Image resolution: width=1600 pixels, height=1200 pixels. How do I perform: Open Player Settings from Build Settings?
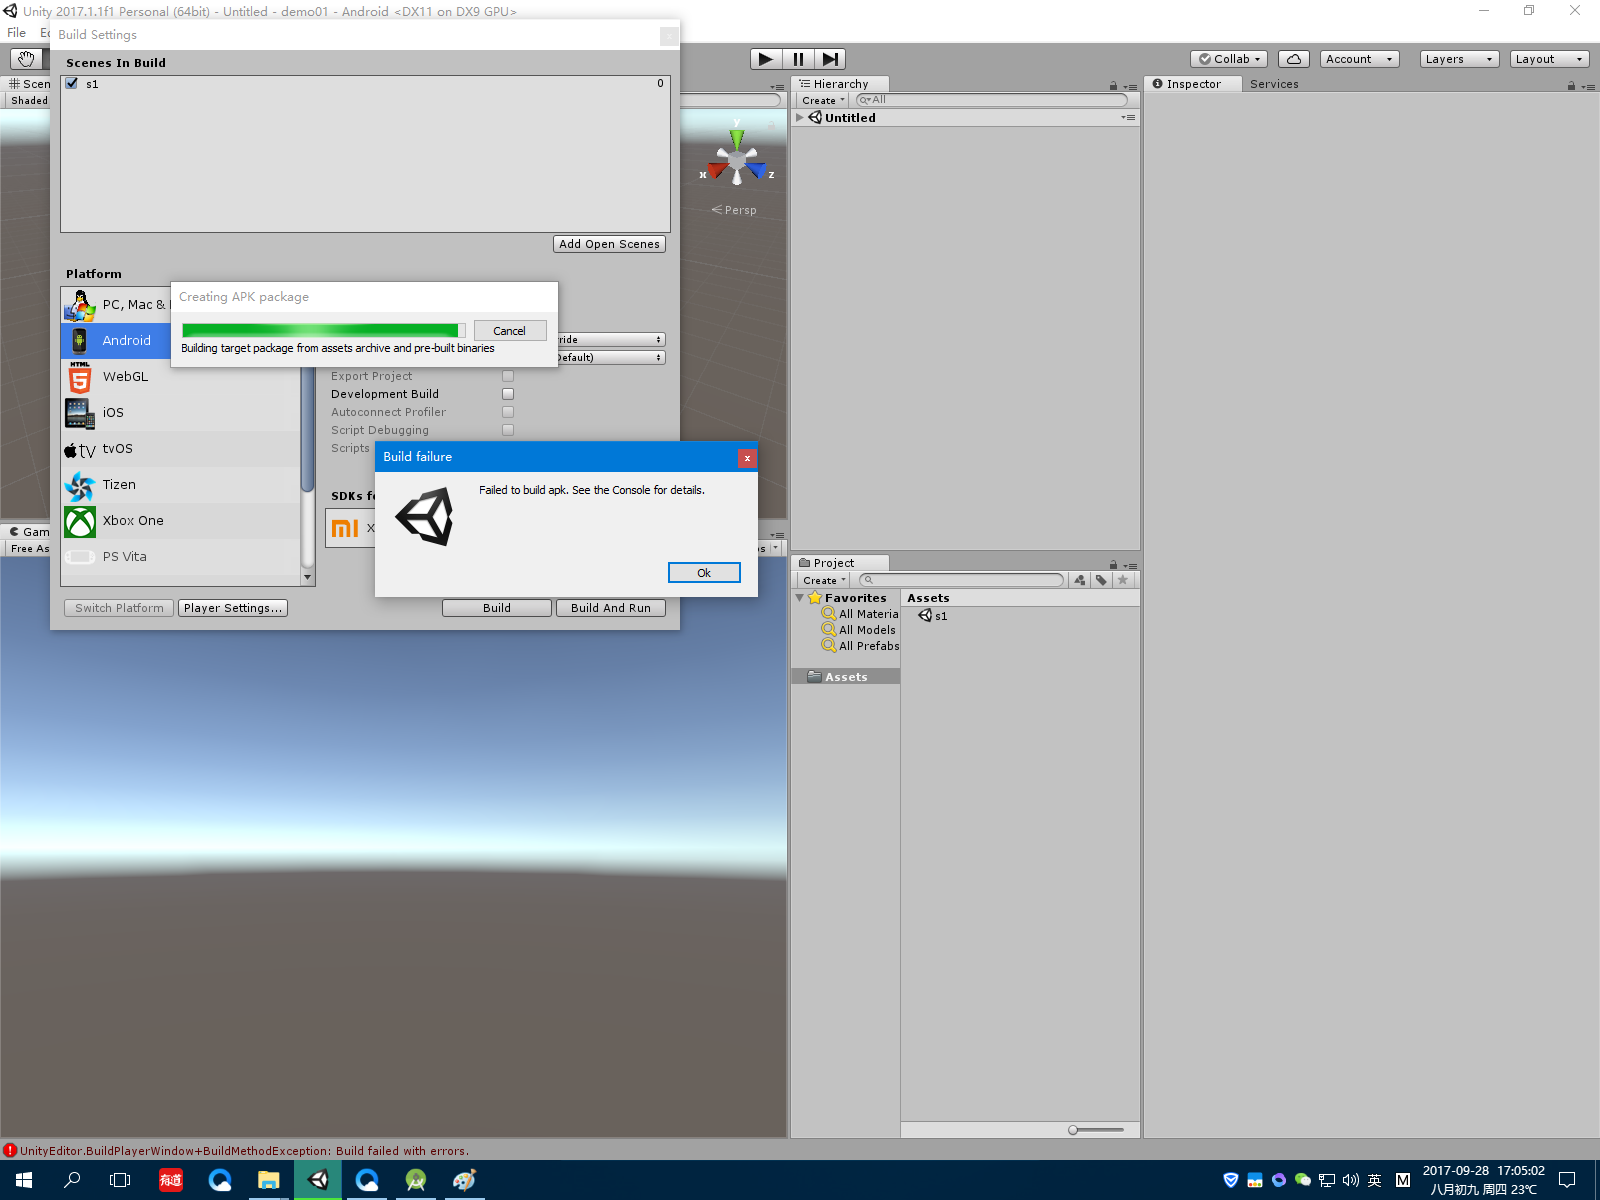point(233,608)
